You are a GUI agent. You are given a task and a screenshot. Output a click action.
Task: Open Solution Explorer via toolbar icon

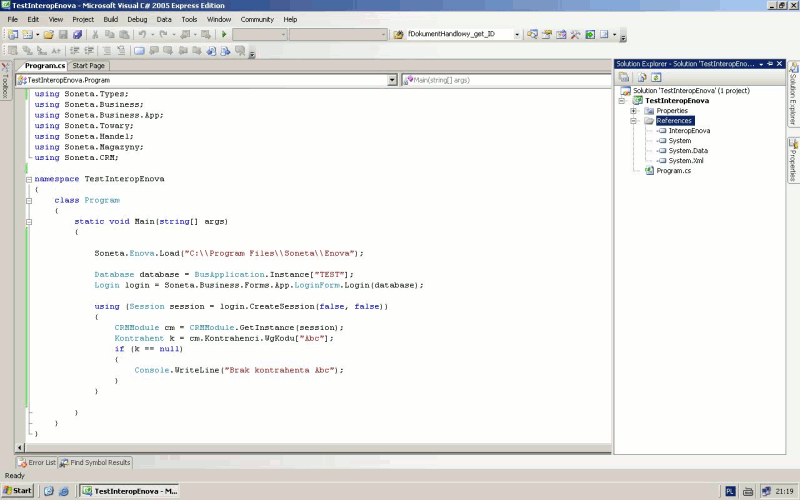tap(532, 34)
